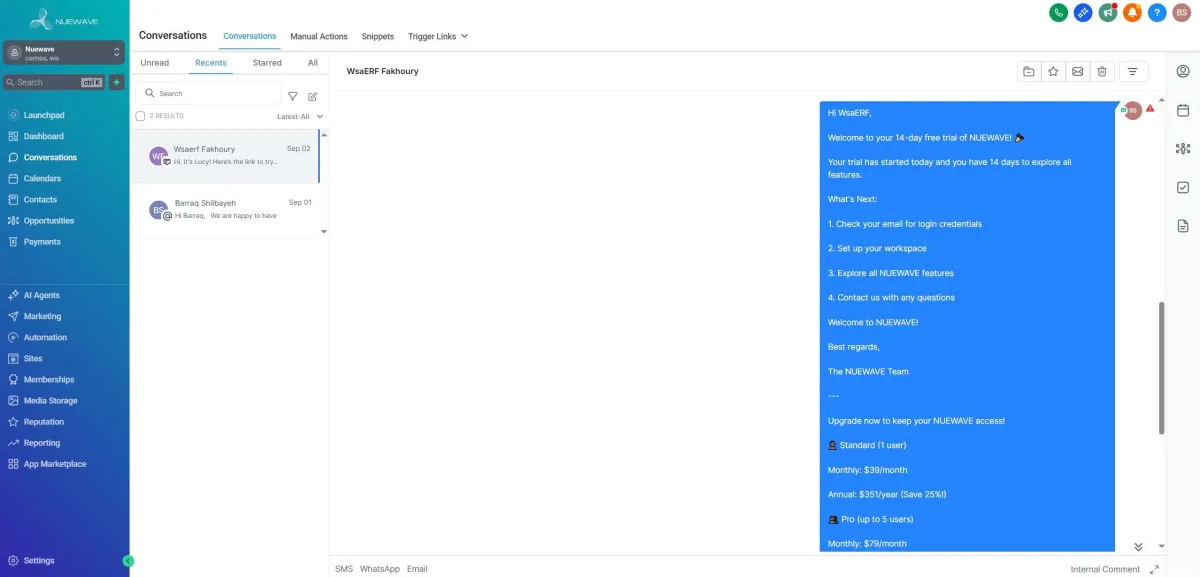This screenshot has width=1200, height=577.
Task: Toggle the select-all checkbox next to 2 RESULTS
Action: [x=140, y=116]
